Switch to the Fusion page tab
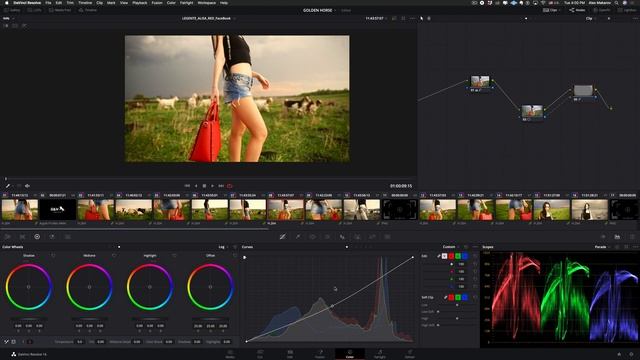The width and height of the screenshot is (640, 360). pyautogui.click(x=320, y=354)
